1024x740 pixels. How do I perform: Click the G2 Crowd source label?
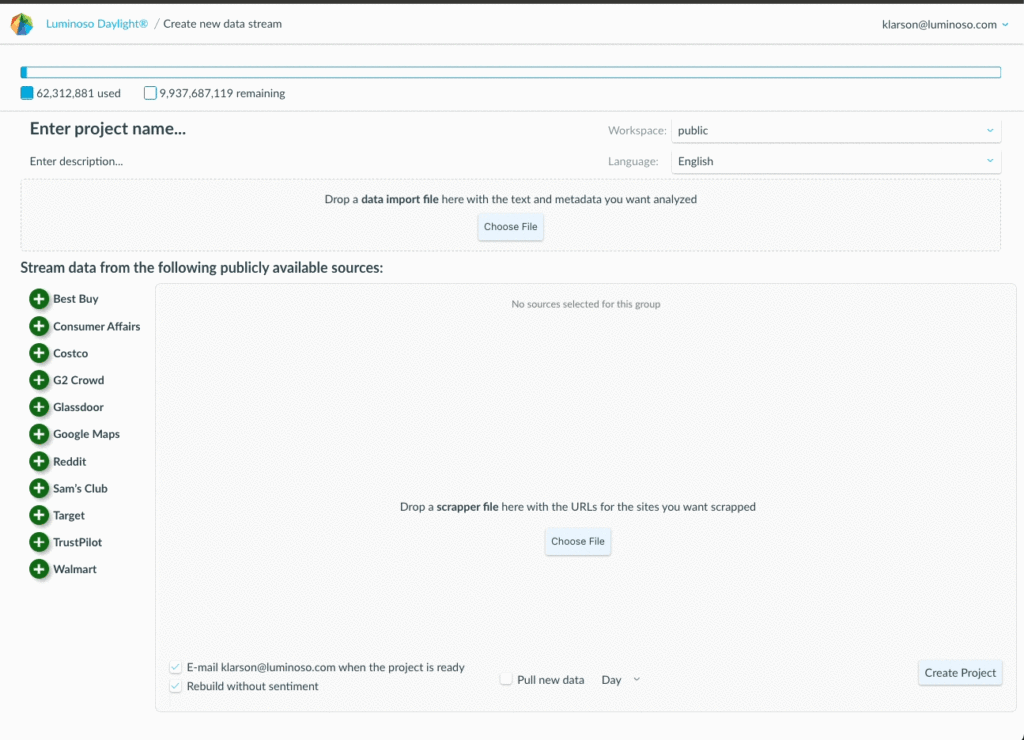[78, 380]
